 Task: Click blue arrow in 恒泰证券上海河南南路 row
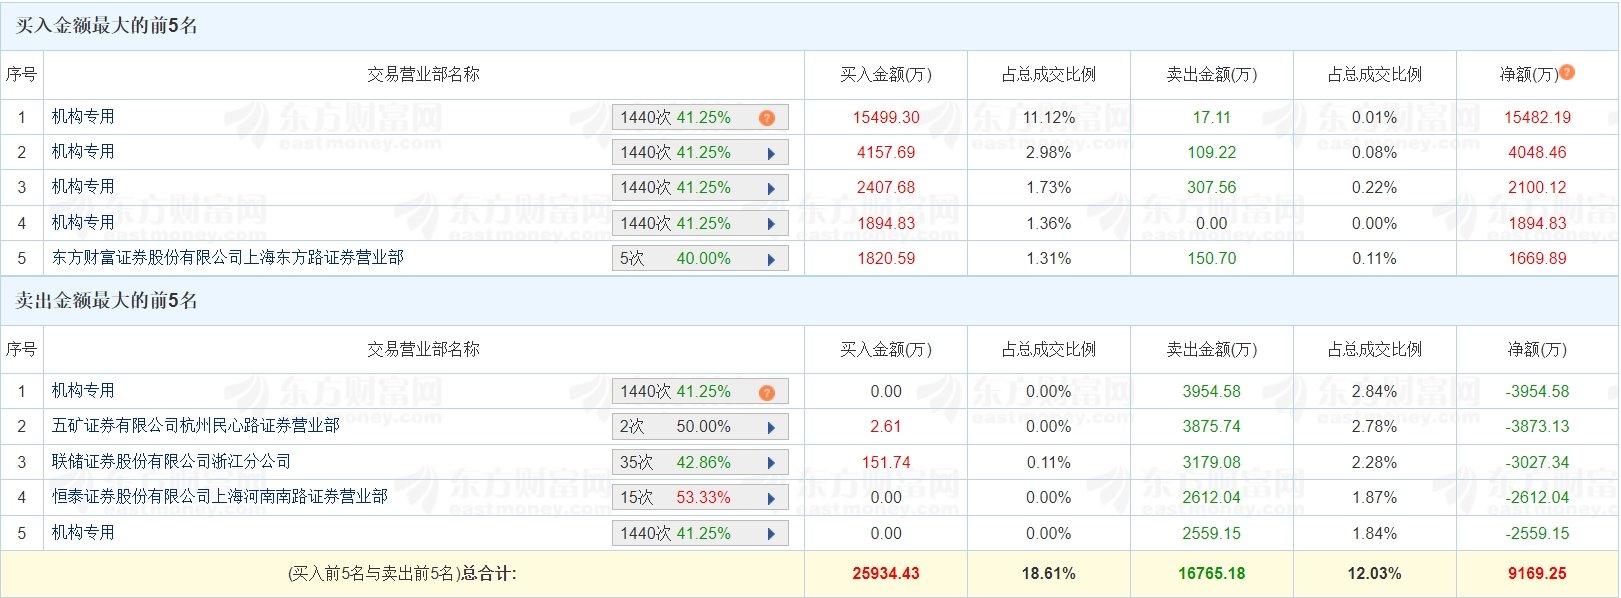point(771,498)
